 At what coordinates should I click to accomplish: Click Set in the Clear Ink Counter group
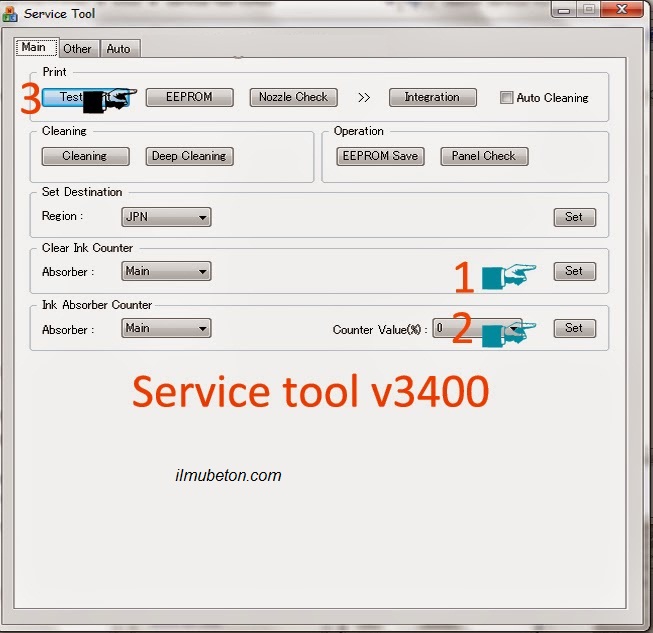click(x=575, y=271)
